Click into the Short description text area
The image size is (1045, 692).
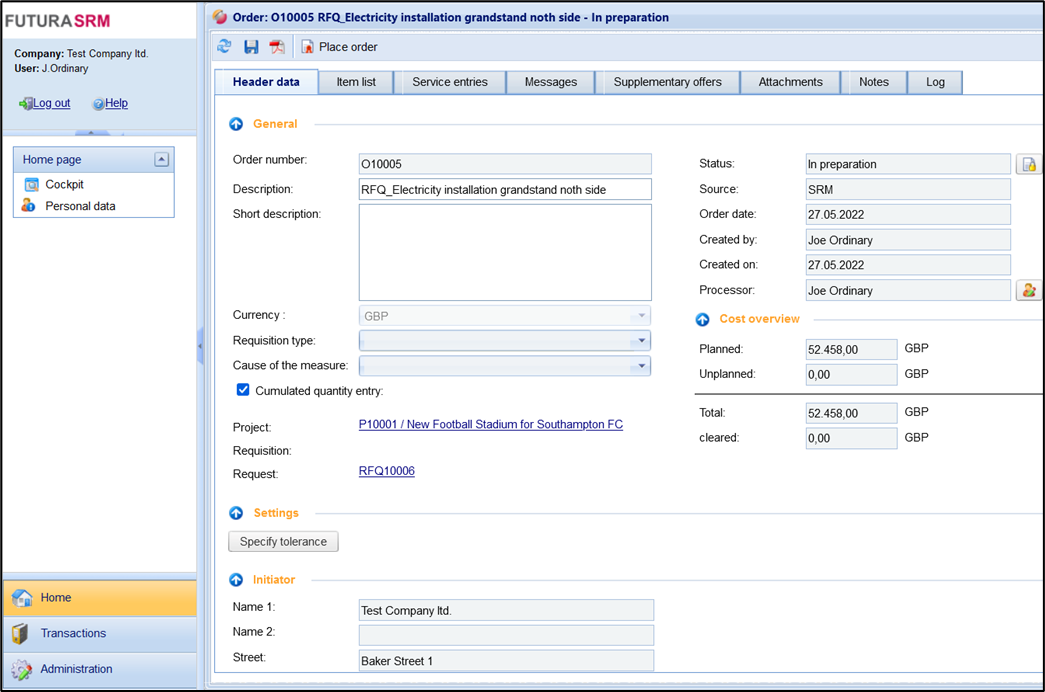(505, 252)
